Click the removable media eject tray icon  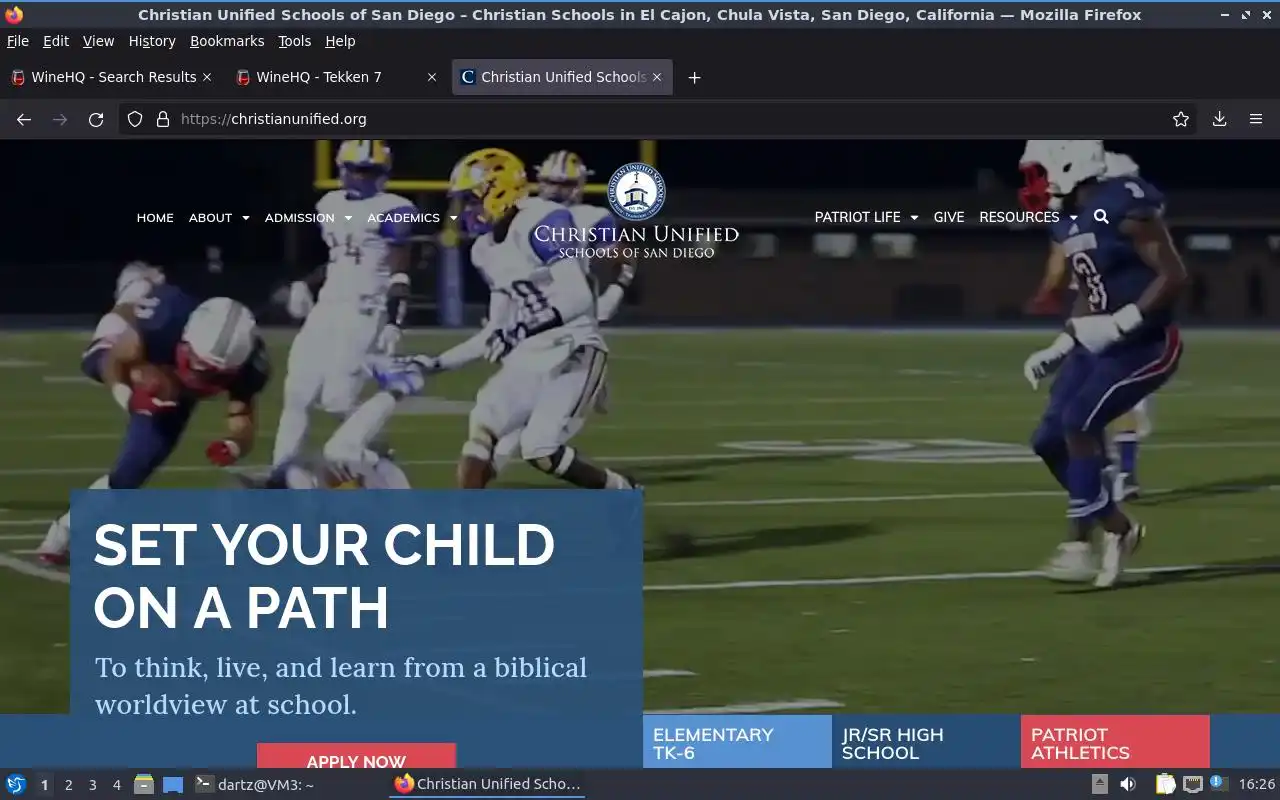1099,785
